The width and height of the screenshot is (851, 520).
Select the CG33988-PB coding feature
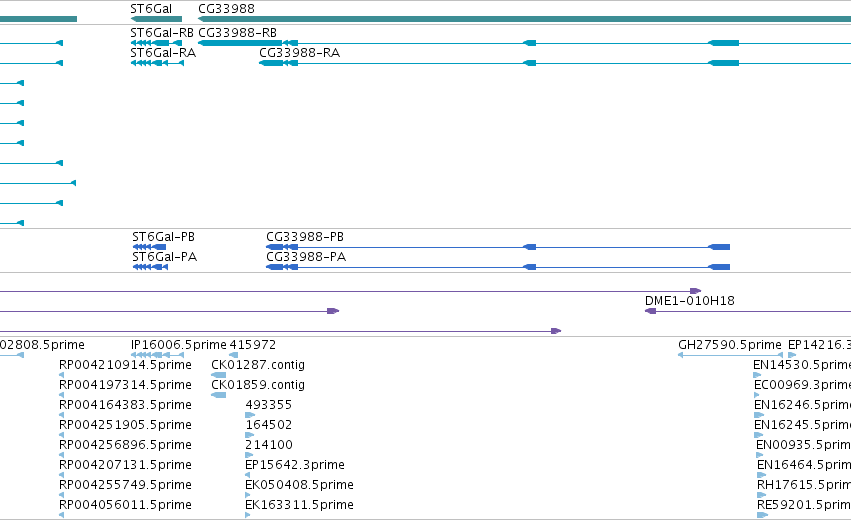(x=498, y=247)
